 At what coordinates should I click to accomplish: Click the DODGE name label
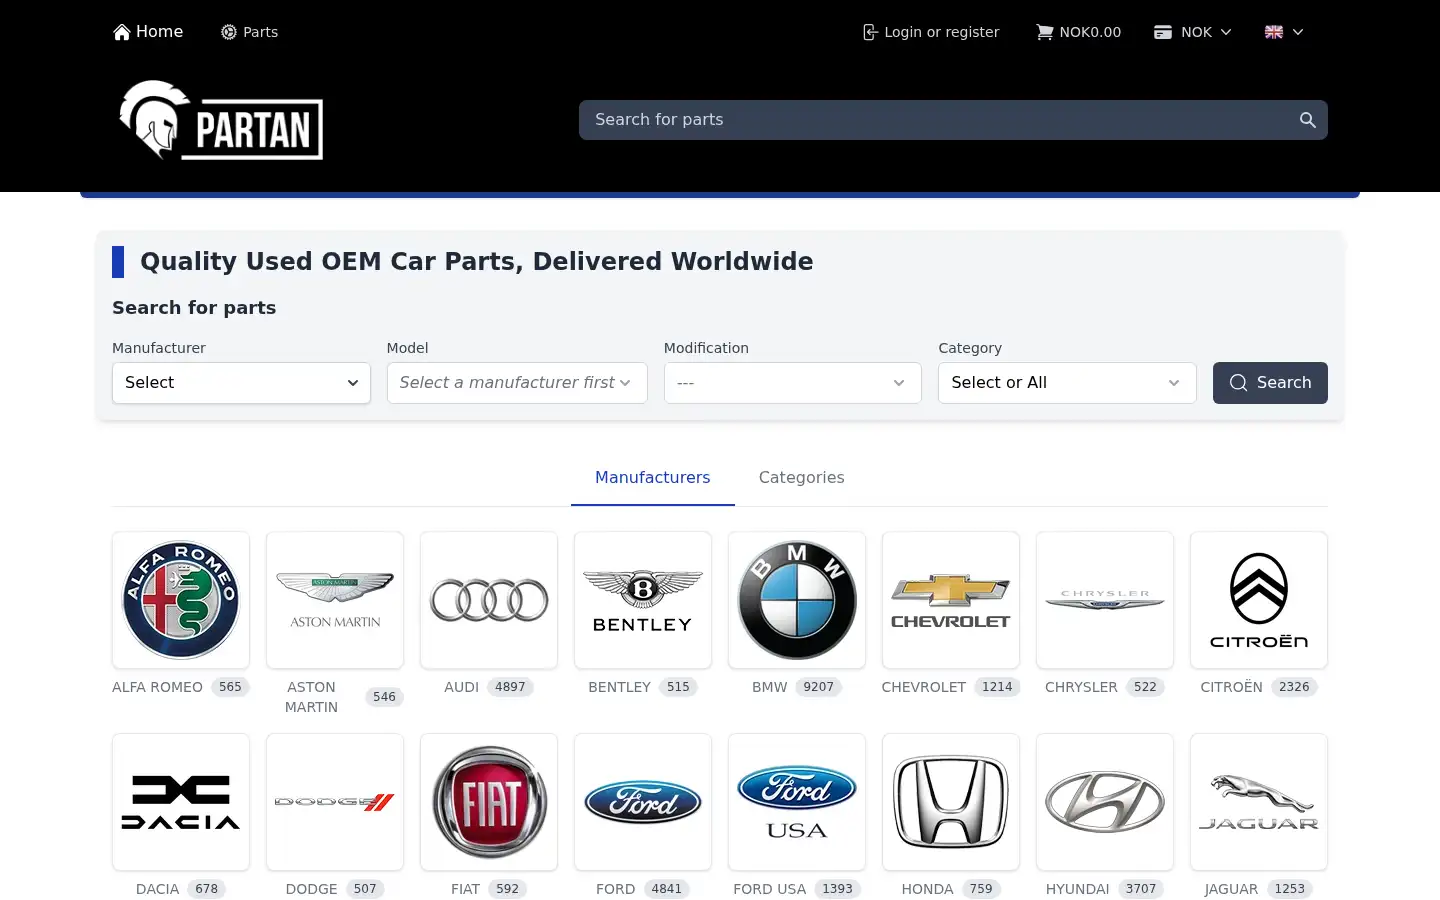(311, 889)
